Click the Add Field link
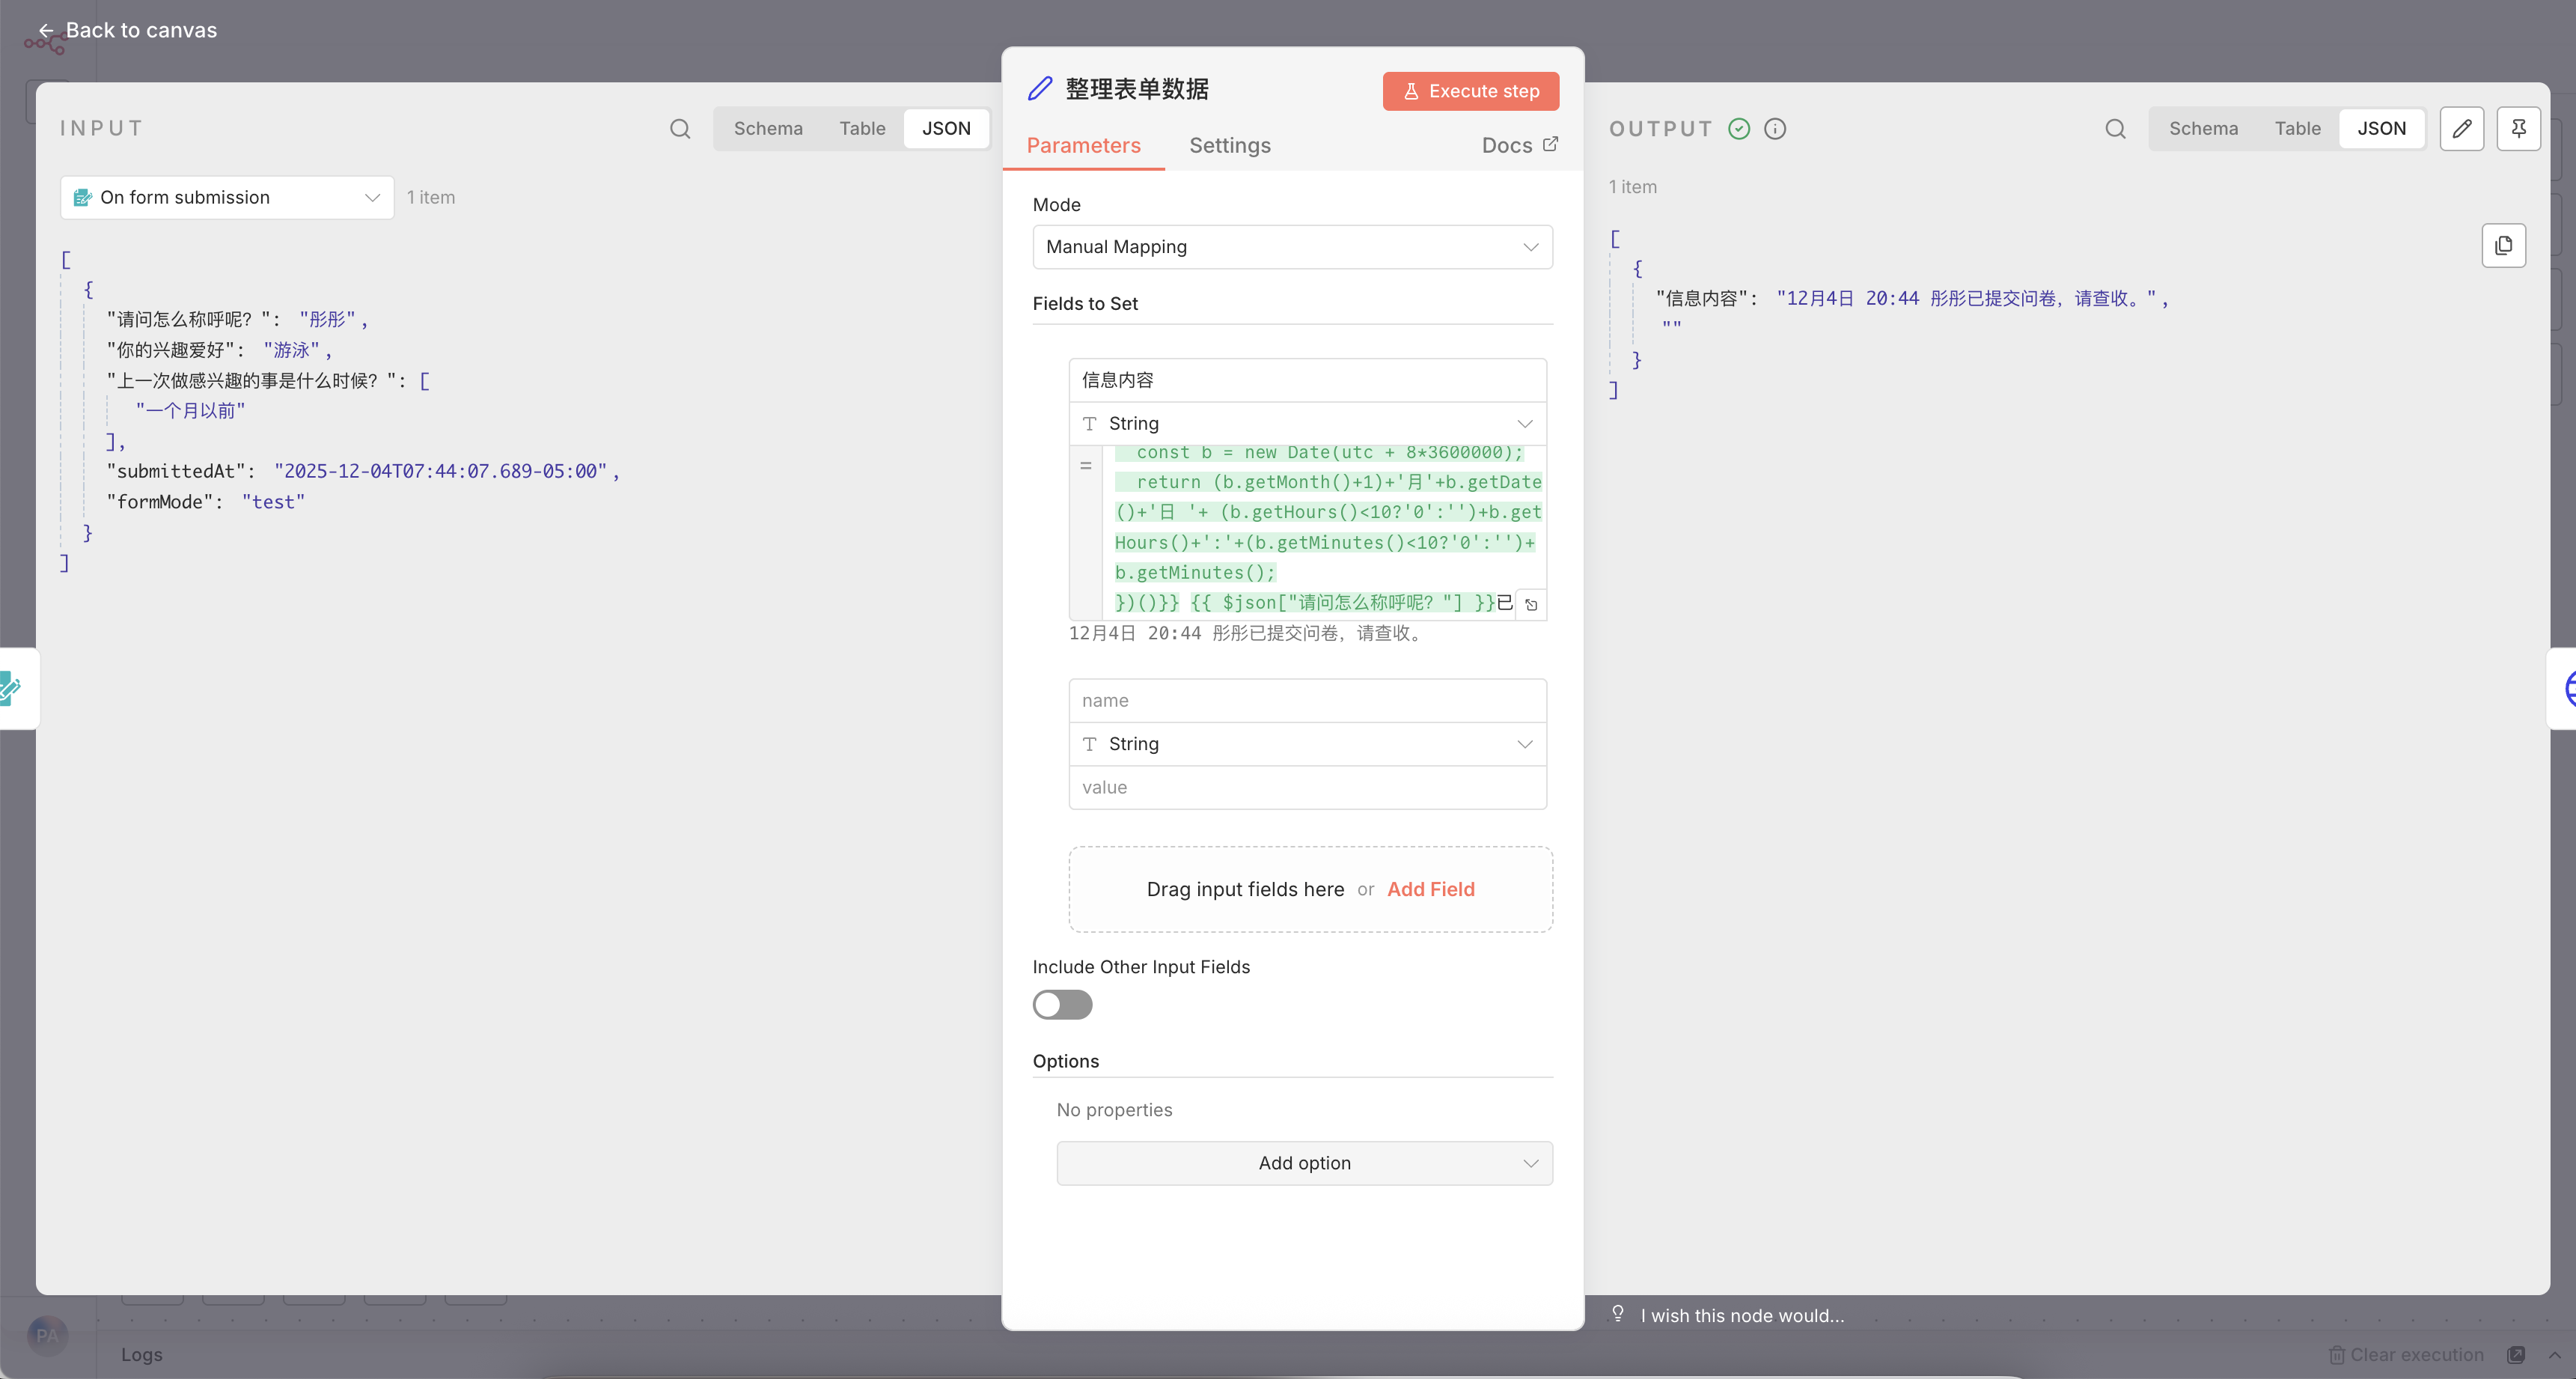 click(x=1430, y=889)
